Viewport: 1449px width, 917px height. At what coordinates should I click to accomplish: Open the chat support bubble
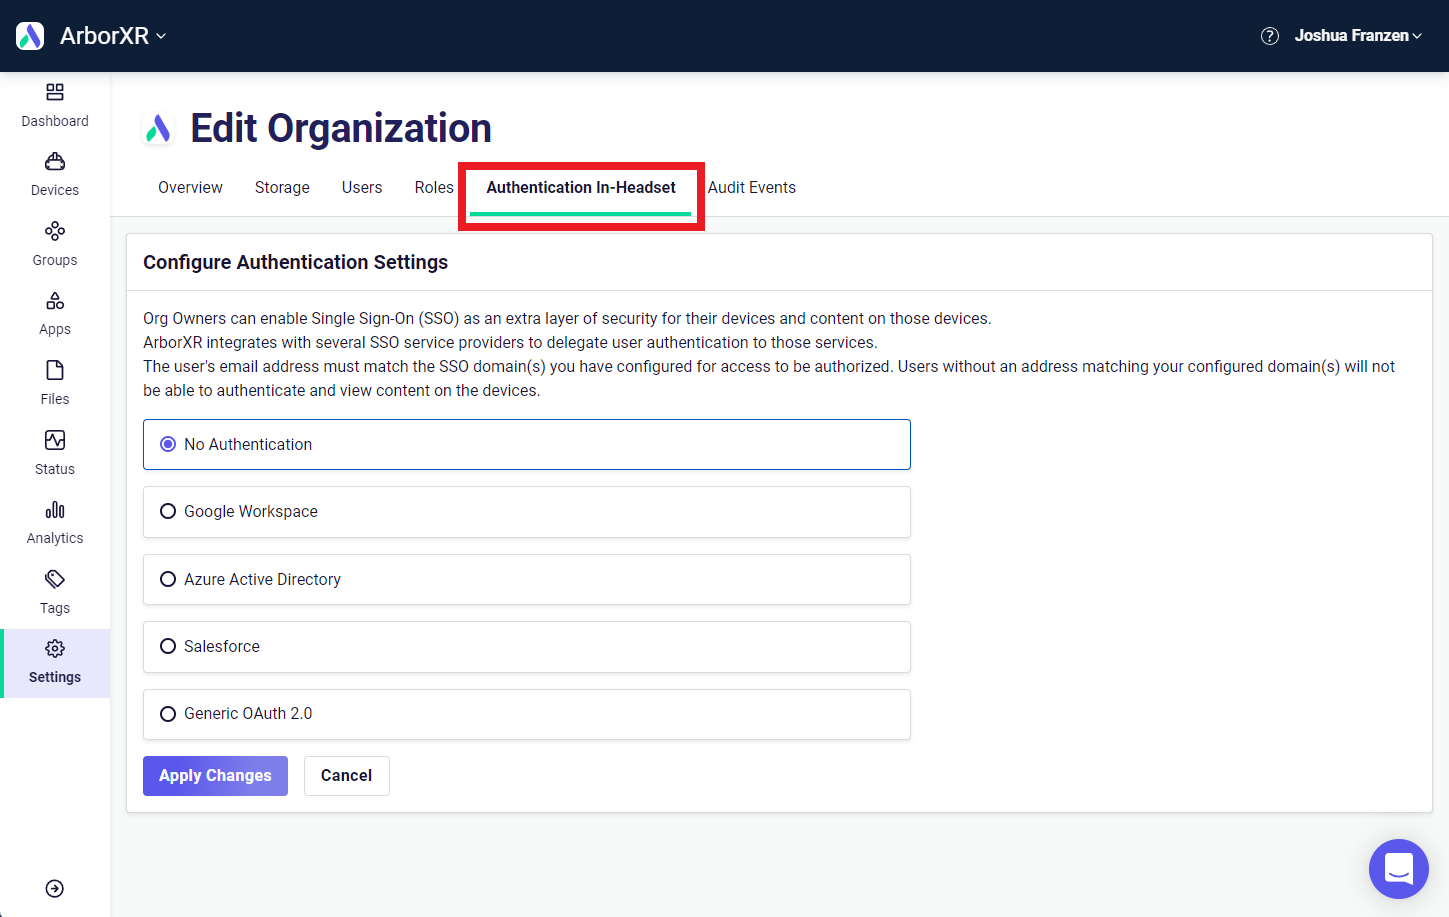1399,869
